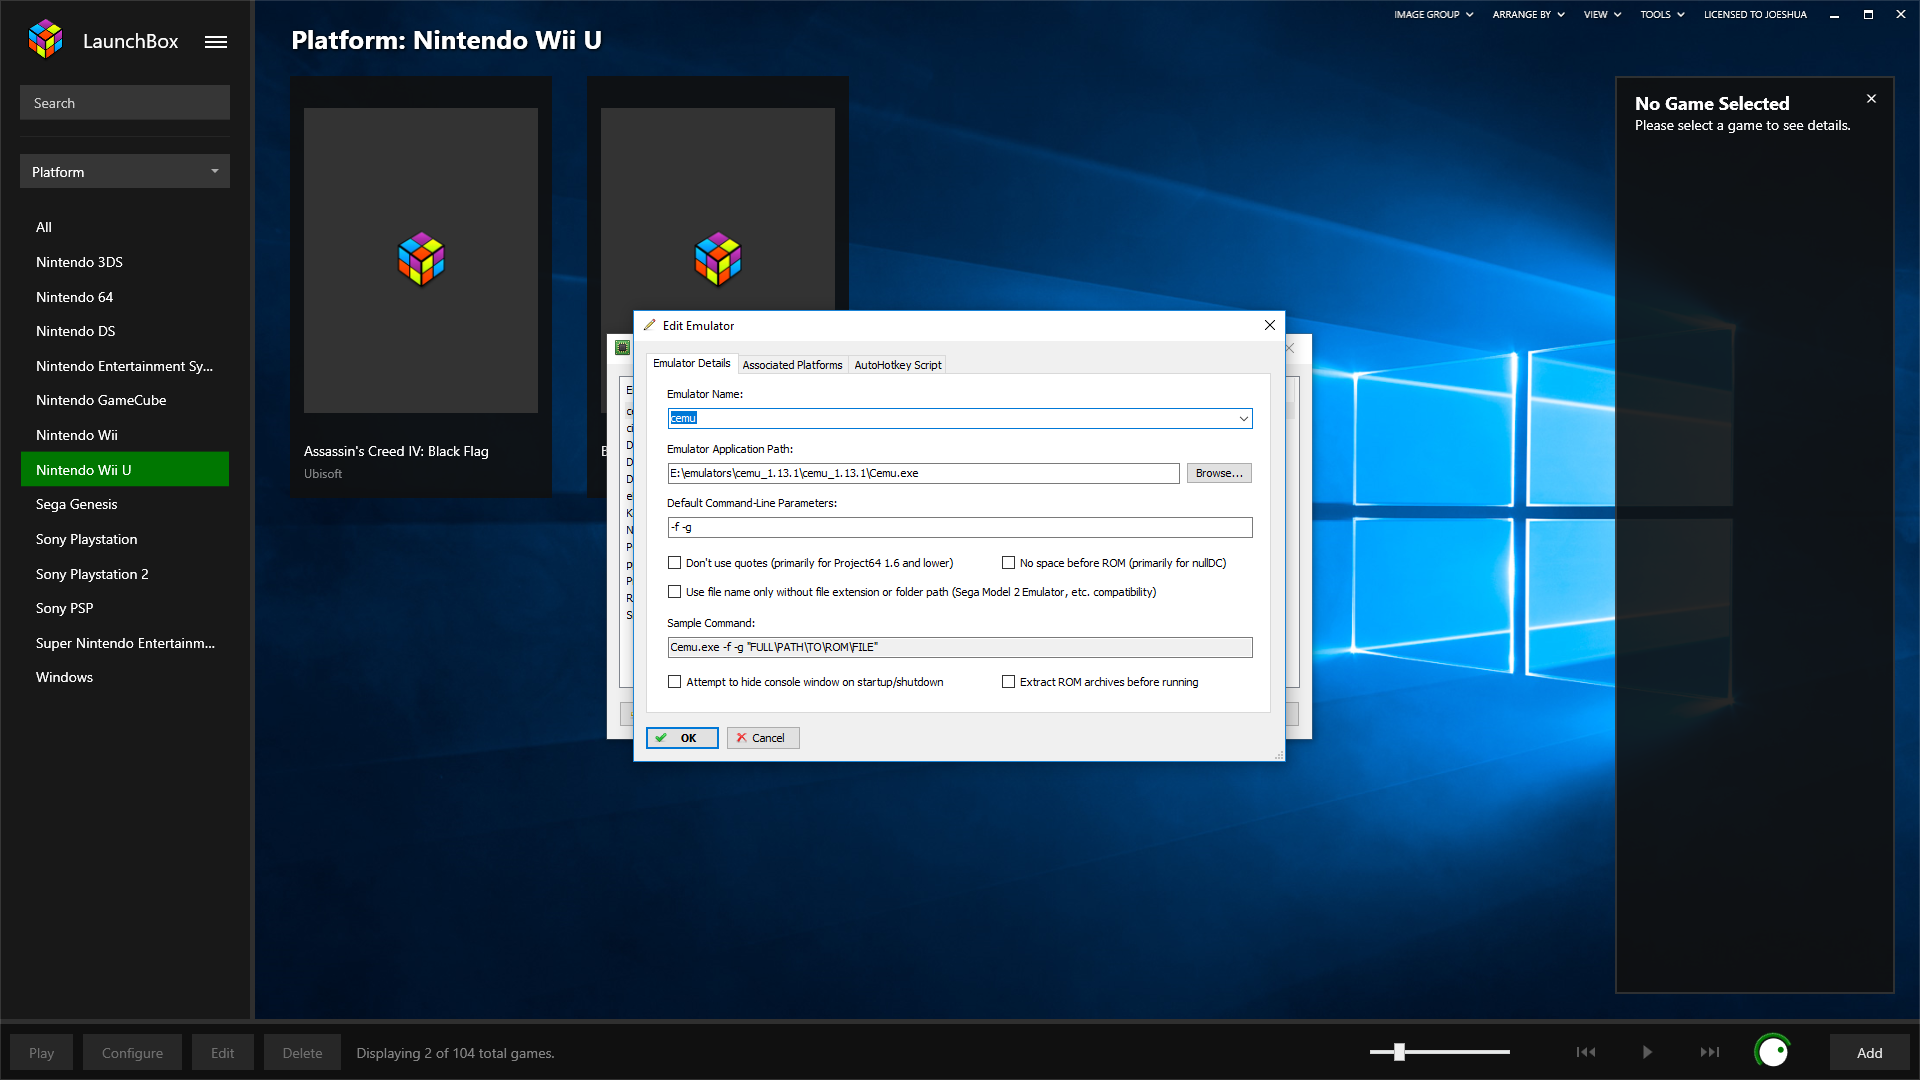This screenshot has width=1920, height=1080.
Task: Select Sony PSP platform
Action: tap(125, 608)
